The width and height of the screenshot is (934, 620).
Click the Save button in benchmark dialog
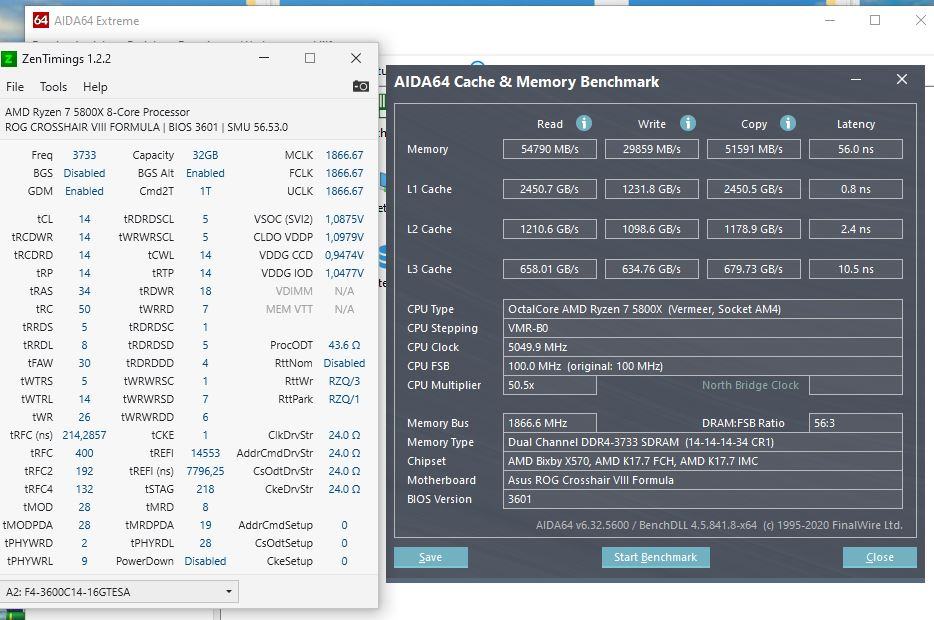pyautogui.click(x=431, y=557)
